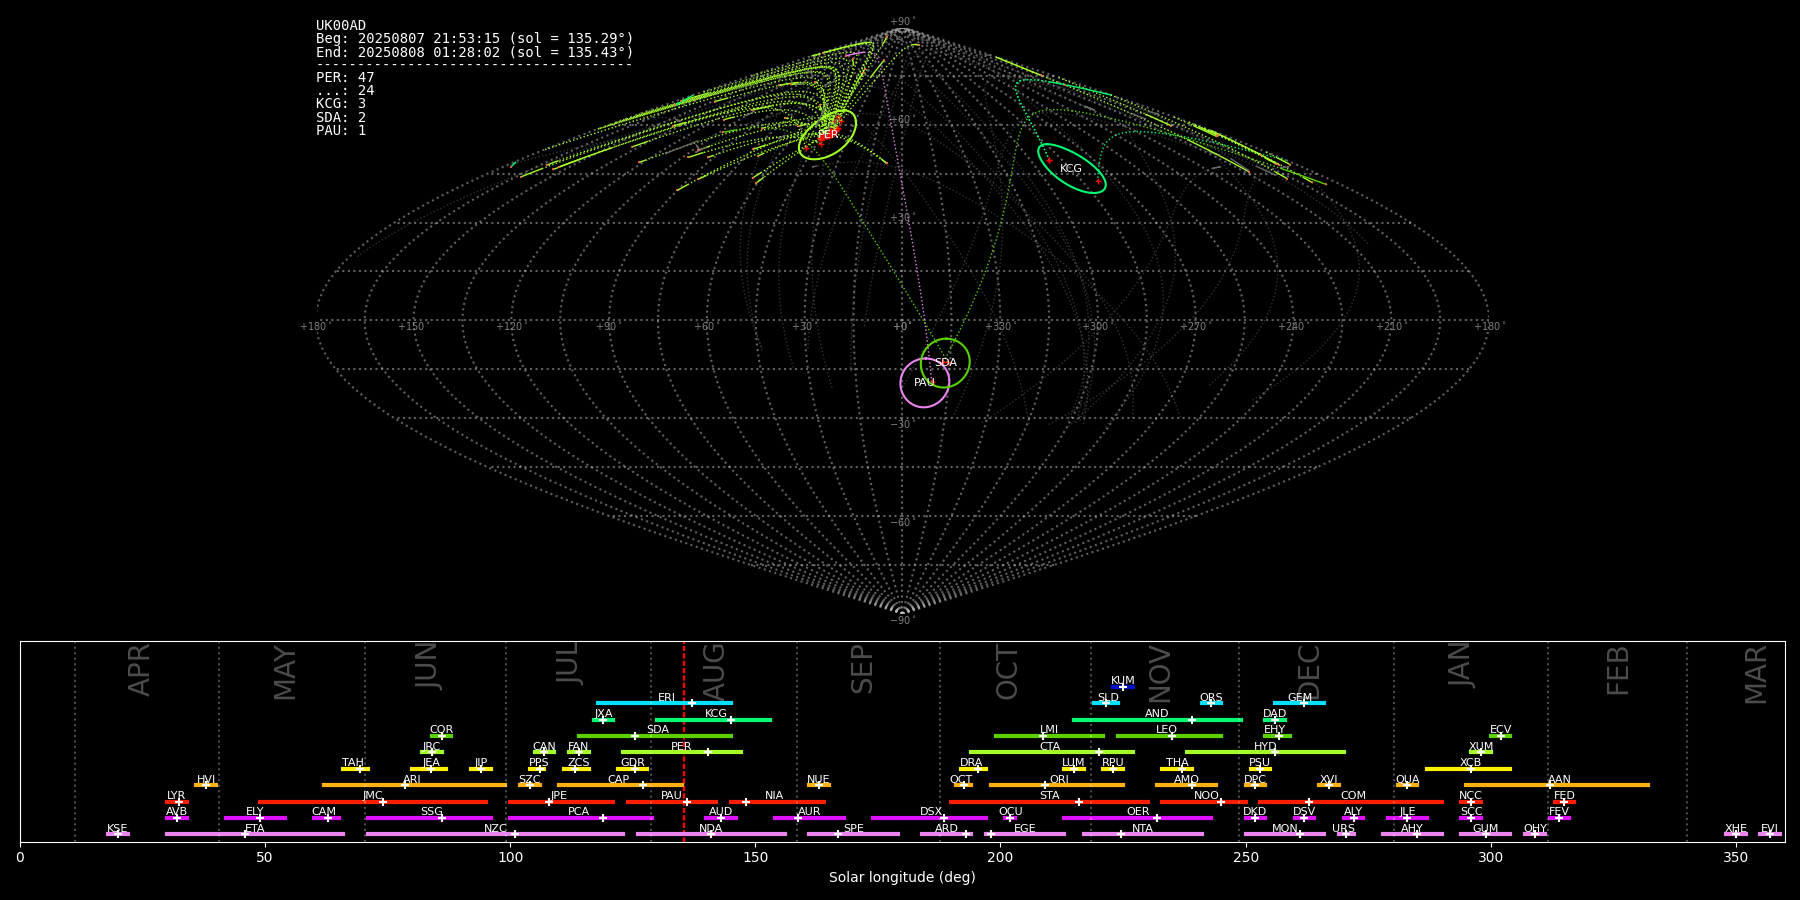Click the DRA shower bar in timeline
Image resolution: width=1800 pixels, height=900 pixels.
coord(973,769)
